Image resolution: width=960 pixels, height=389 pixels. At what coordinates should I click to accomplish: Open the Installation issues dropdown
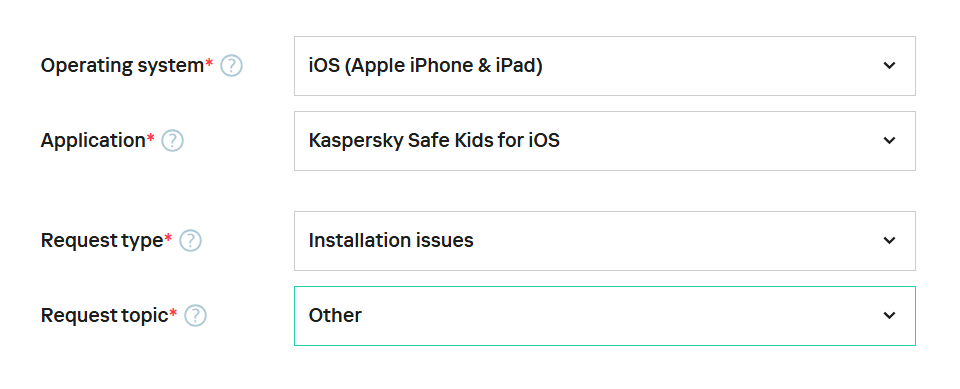[x=605, y=241]
